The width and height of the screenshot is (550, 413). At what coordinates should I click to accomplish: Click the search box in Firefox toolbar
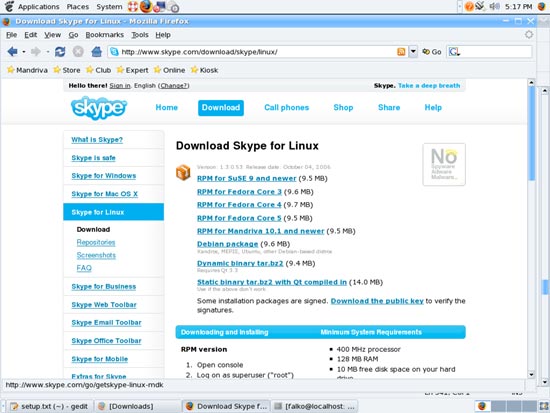(489, 52)
